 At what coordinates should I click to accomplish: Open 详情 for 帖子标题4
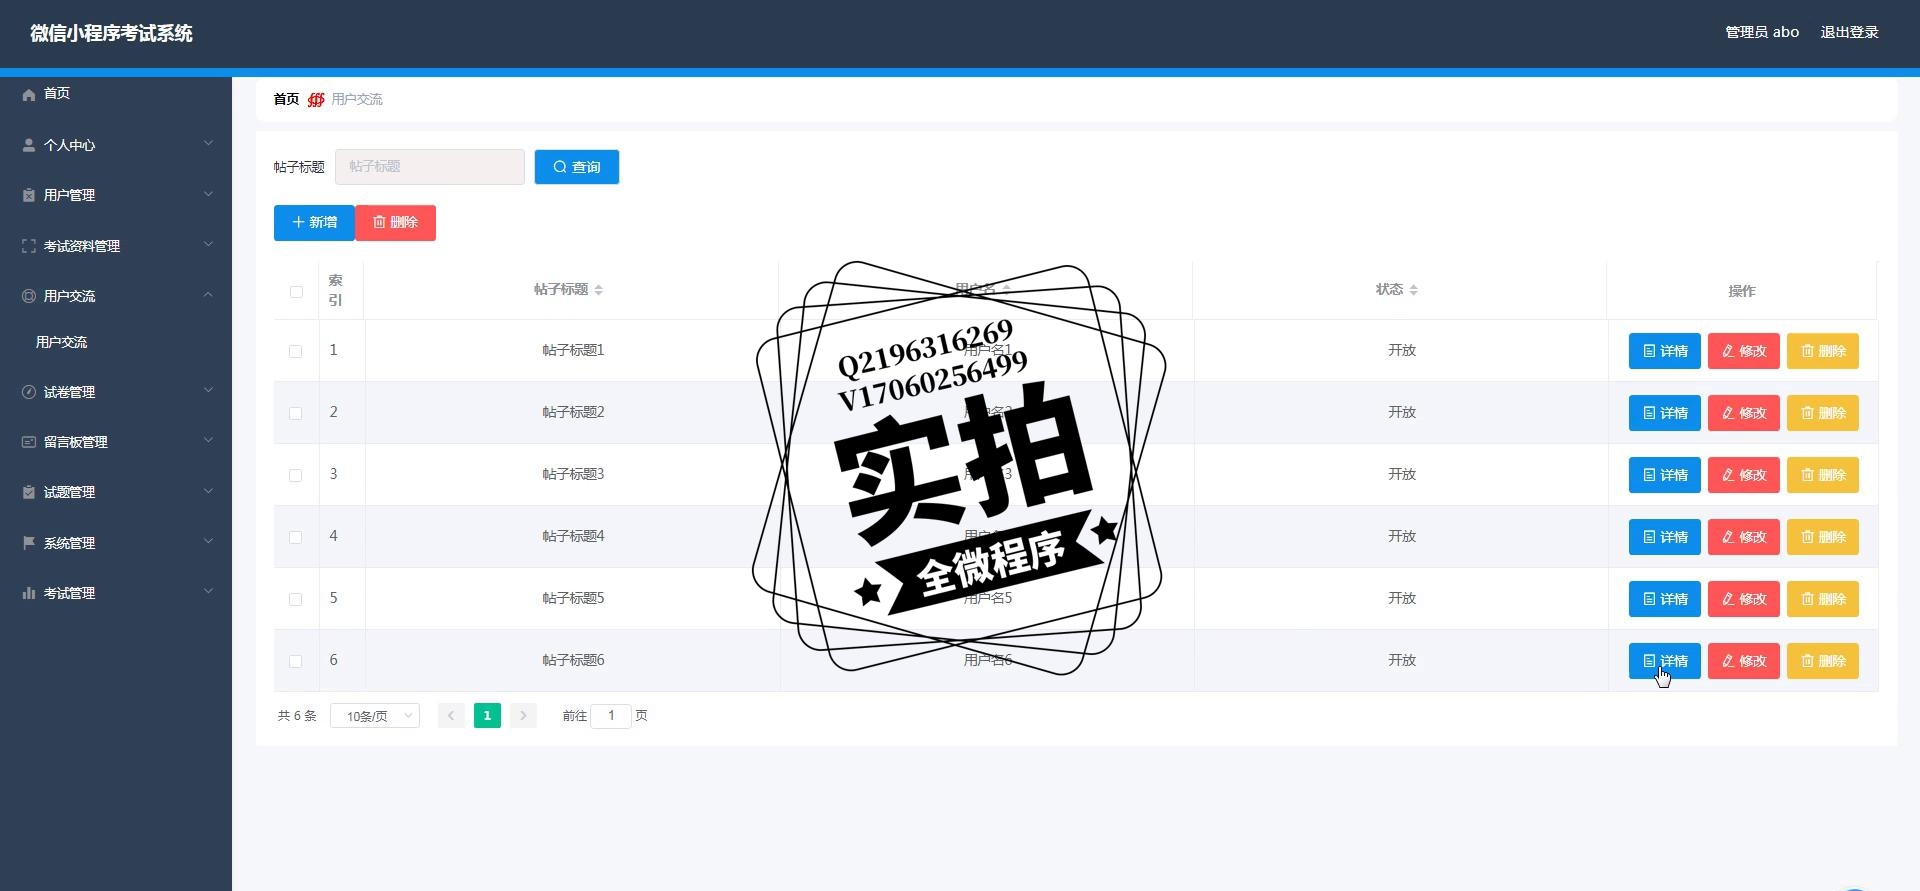pyautogui.click(x=1664, y=537)
